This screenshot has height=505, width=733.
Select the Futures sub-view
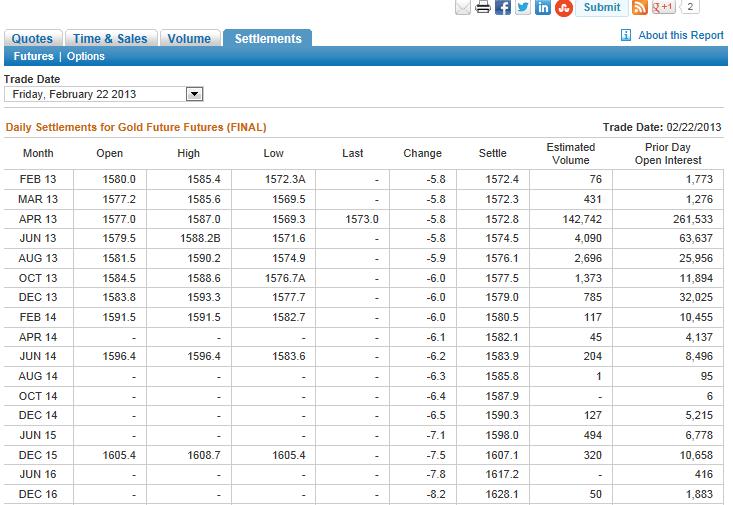[x=33, y=57]
